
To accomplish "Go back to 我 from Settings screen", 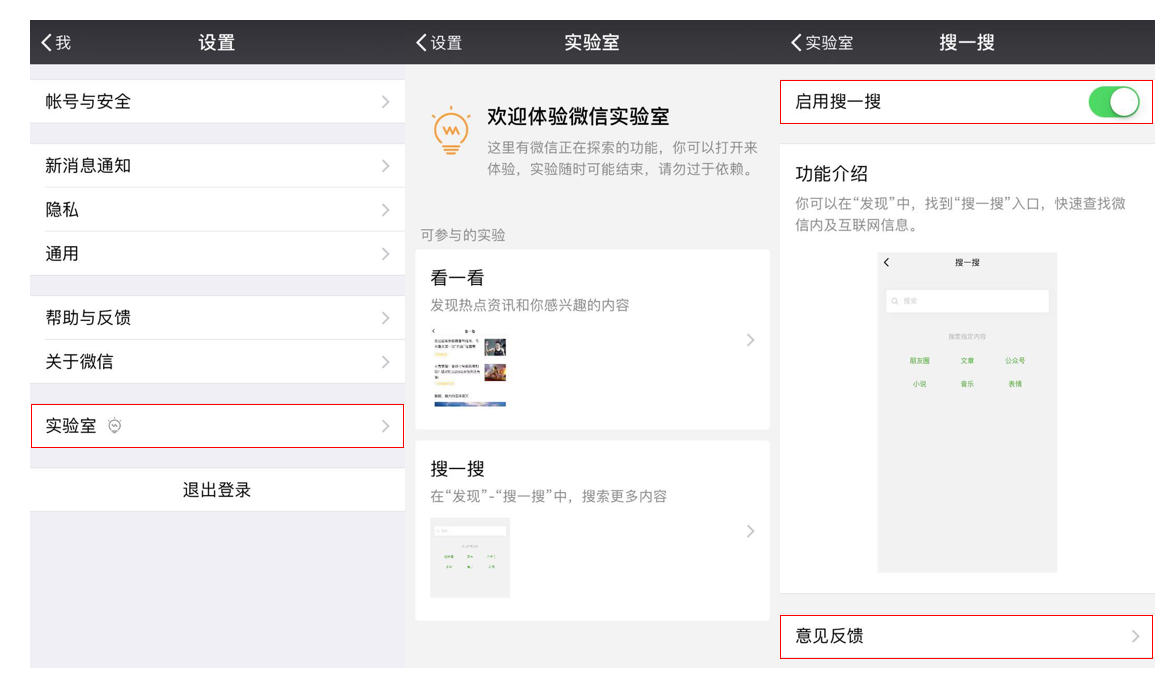I will [x=56, y=43].
